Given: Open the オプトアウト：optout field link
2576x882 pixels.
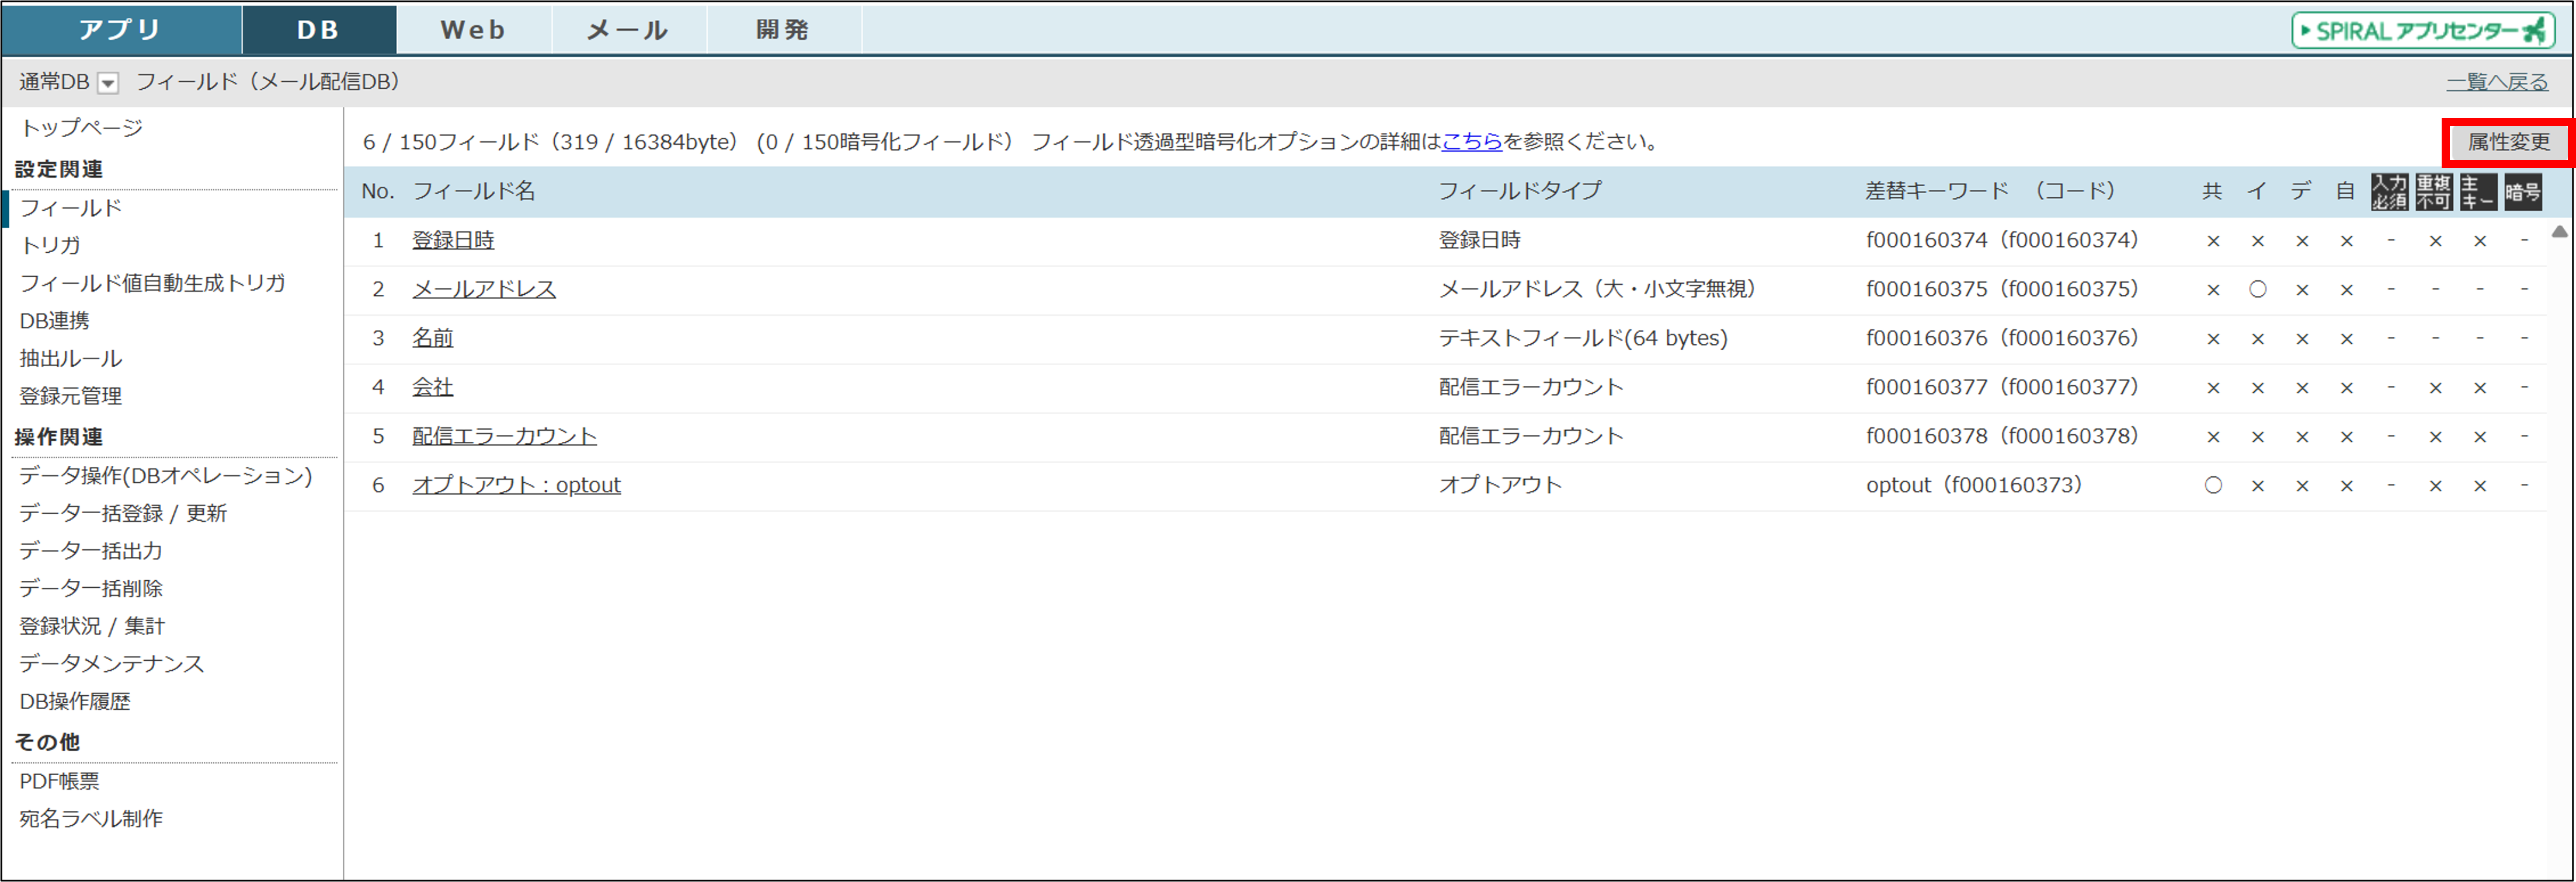Looking at the screenshot, I should point(516,485).
